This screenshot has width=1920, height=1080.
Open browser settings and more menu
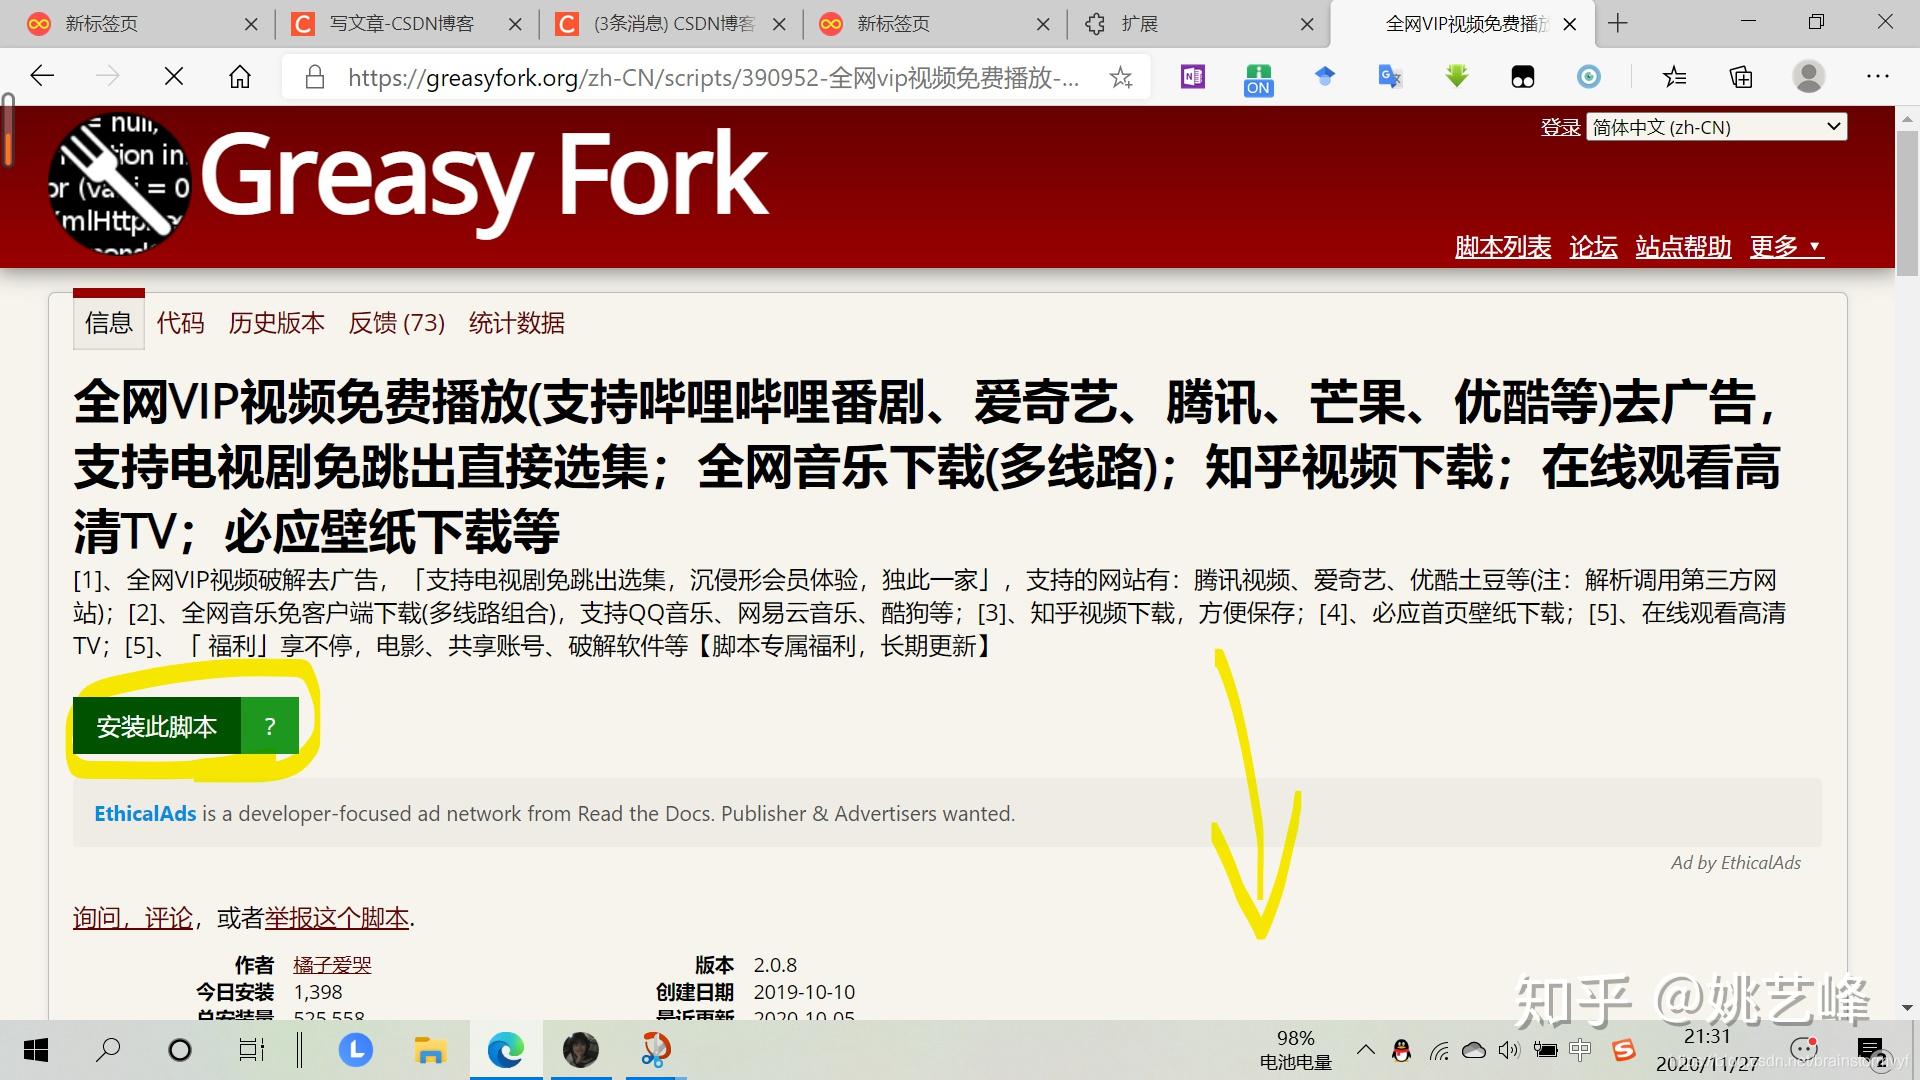pos(1877,77)
